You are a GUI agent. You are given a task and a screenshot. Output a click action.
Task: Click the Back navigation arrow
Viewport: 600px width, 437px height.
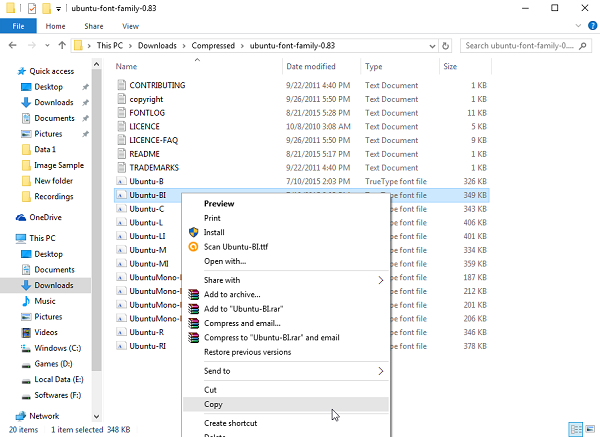click(13, 46)
